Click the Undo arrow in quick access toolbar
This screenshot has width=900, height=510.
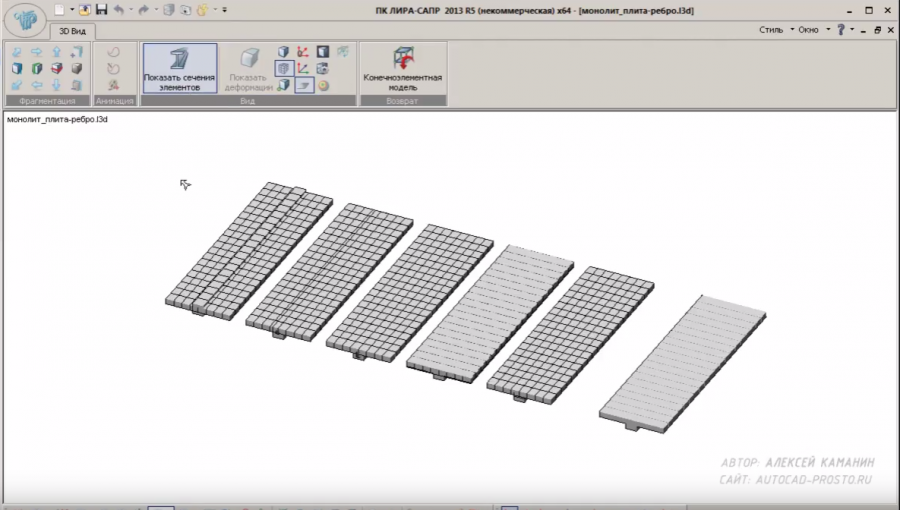(119, 9)
